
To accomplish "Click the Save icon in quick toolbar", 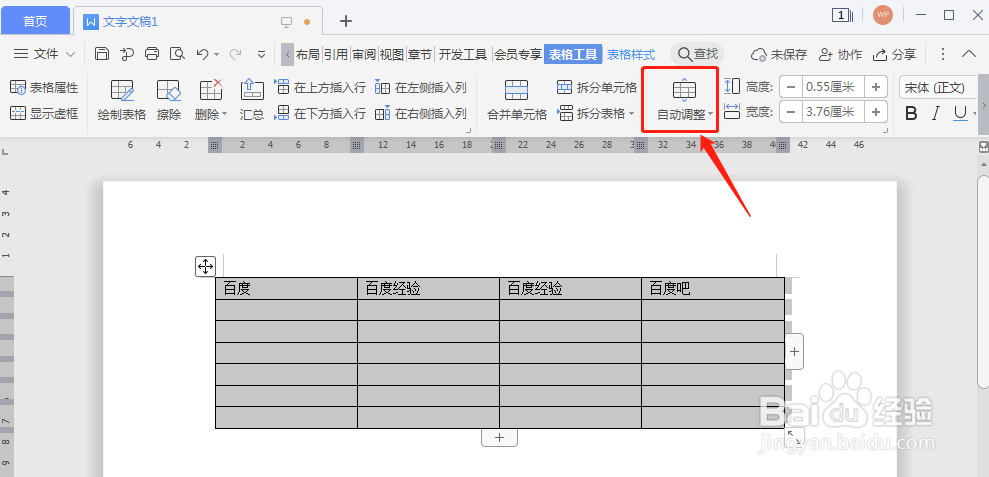I will pyautogui.click(x=102, y=54).
